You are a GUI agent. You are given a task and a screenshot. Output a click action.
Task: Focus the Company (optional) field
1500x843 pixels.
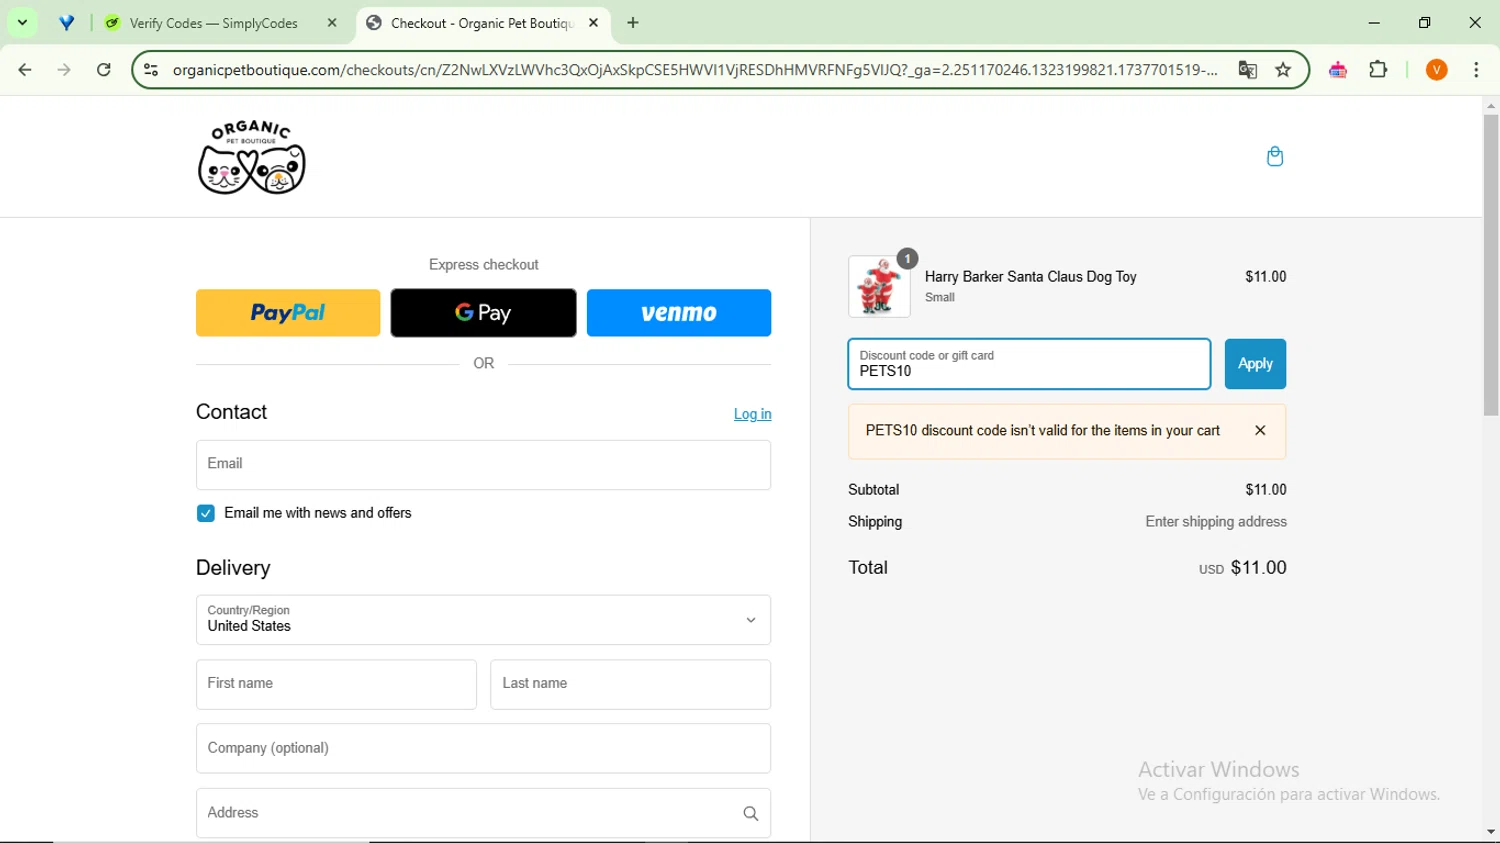483,749
